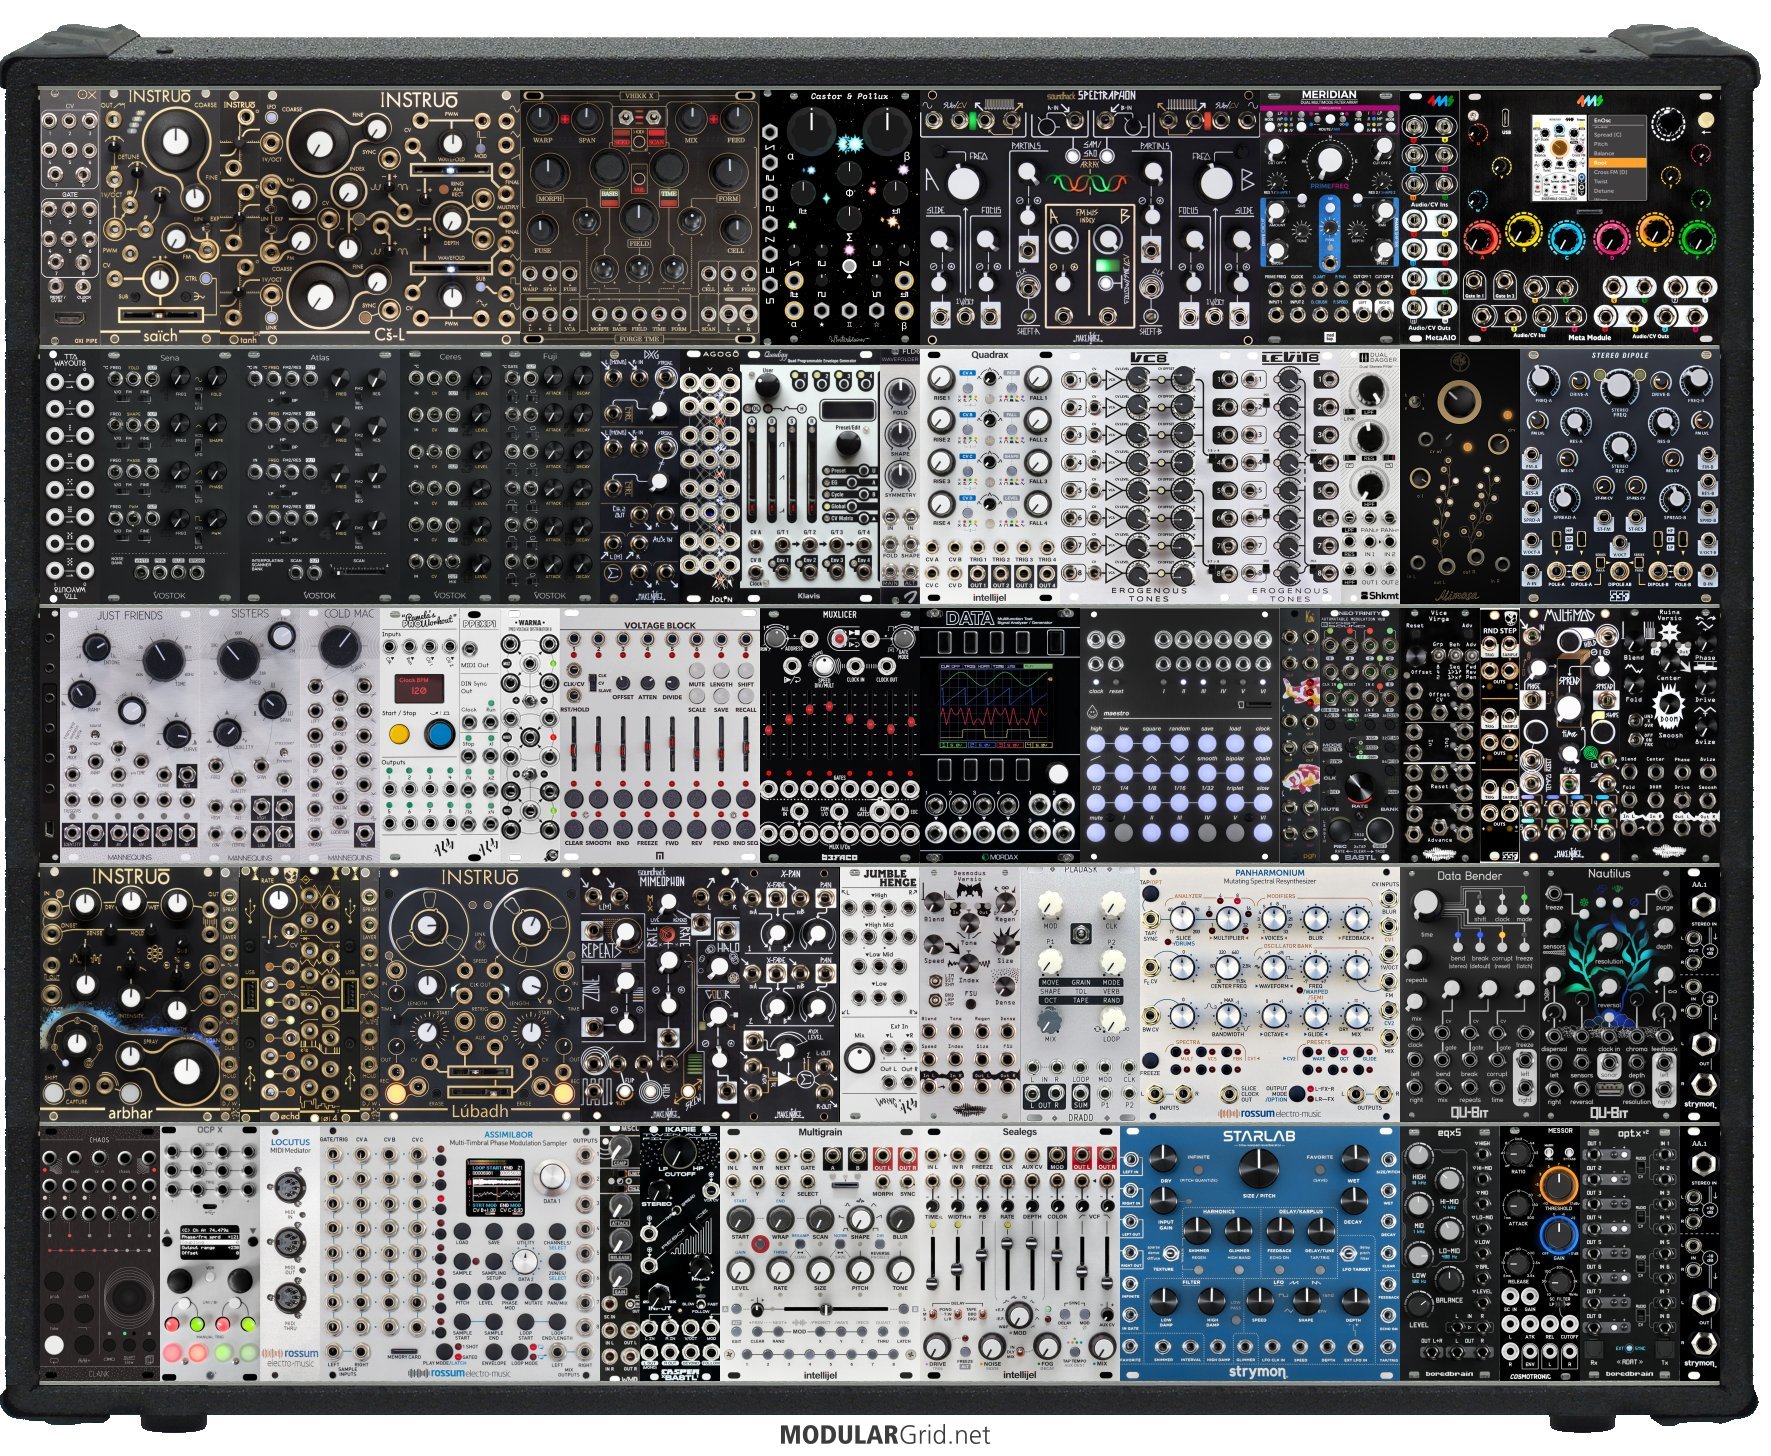Select the Vostok Atlas module
The width and height of the screenshot is (1771, 1456).
pos(320,475)
